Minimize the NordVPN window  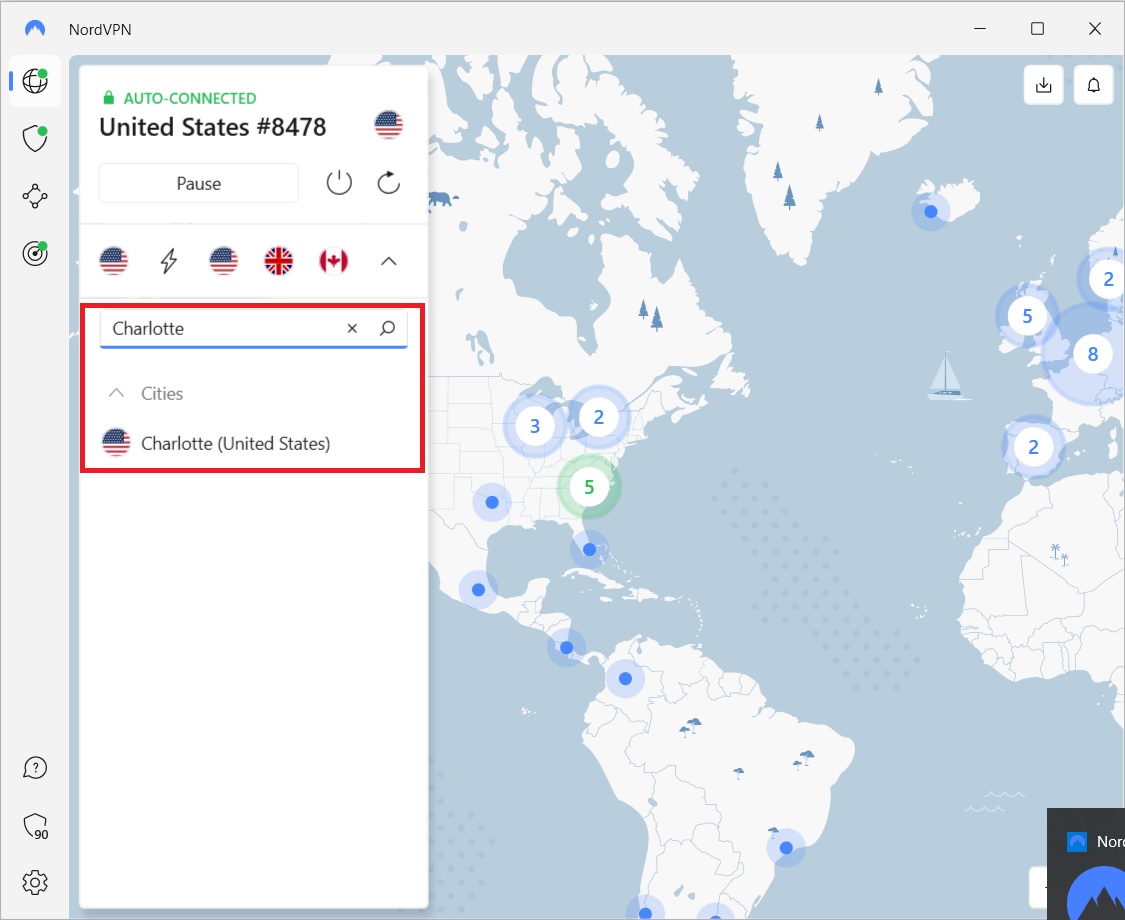click(980, 29)
